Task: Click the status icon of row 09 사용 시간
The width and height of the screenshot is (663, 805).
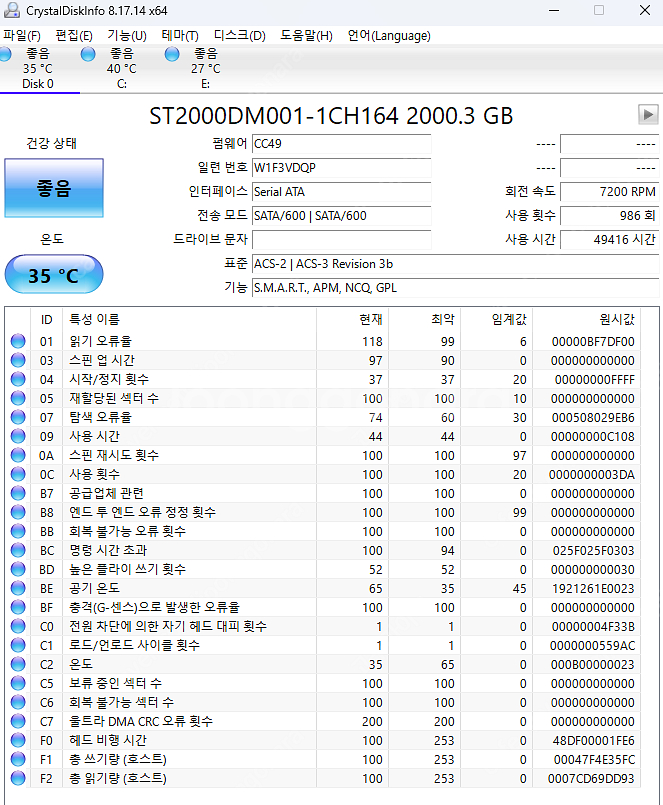Action: 18,436
